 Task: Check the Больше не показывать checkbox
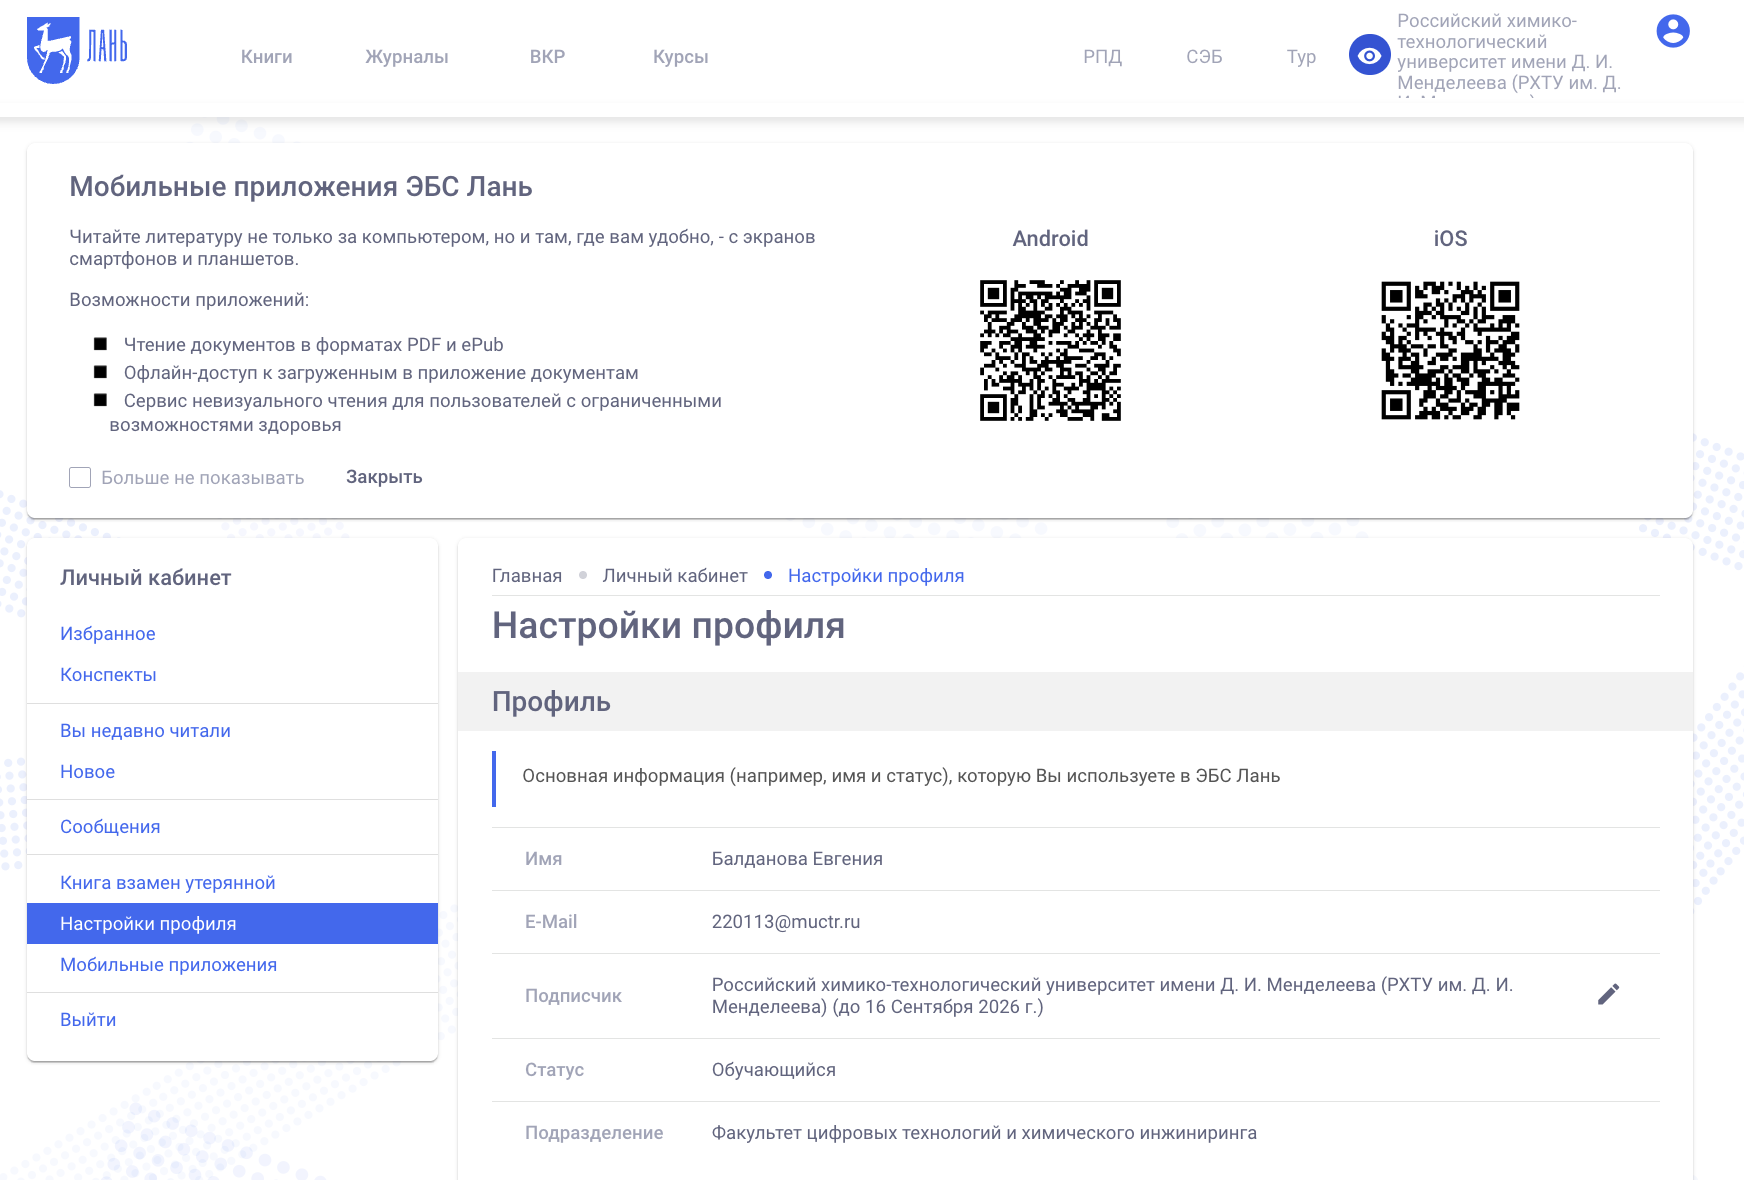click(80, 478)
